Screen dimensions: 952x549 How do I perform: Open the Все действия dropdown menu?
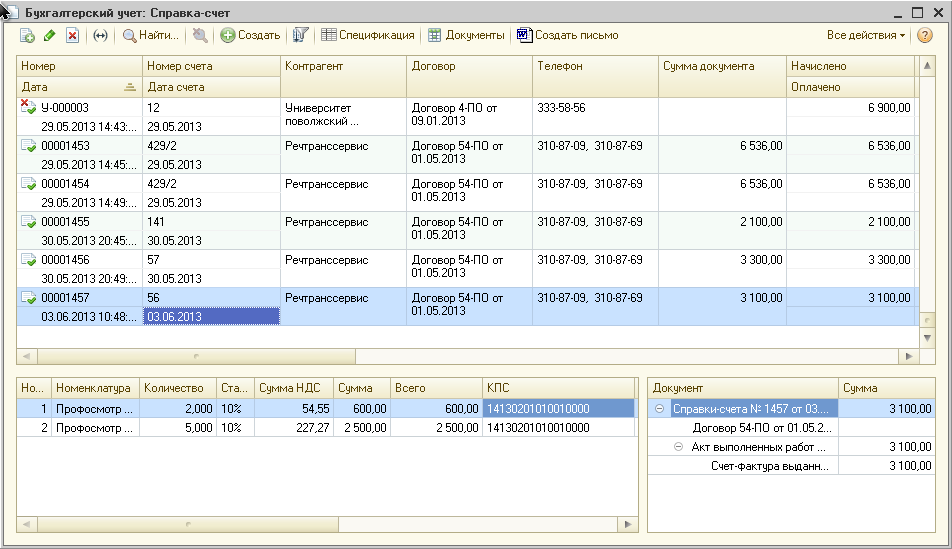coord(866,35)
